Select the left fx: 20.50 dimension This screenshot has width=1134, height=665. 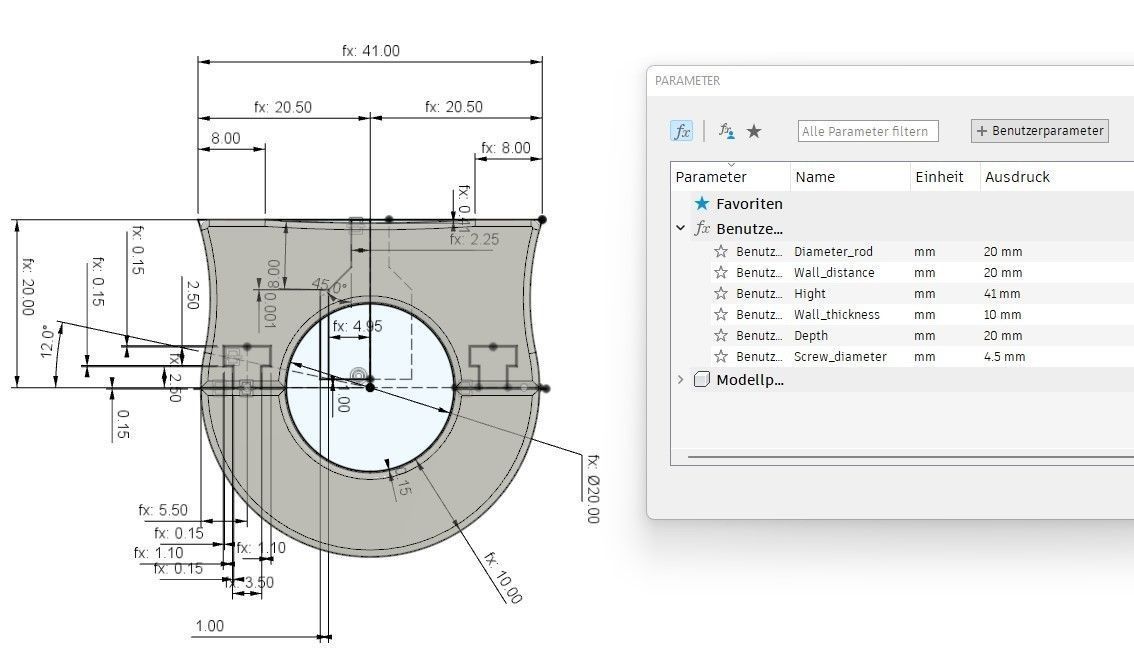[x=283, y=107]
